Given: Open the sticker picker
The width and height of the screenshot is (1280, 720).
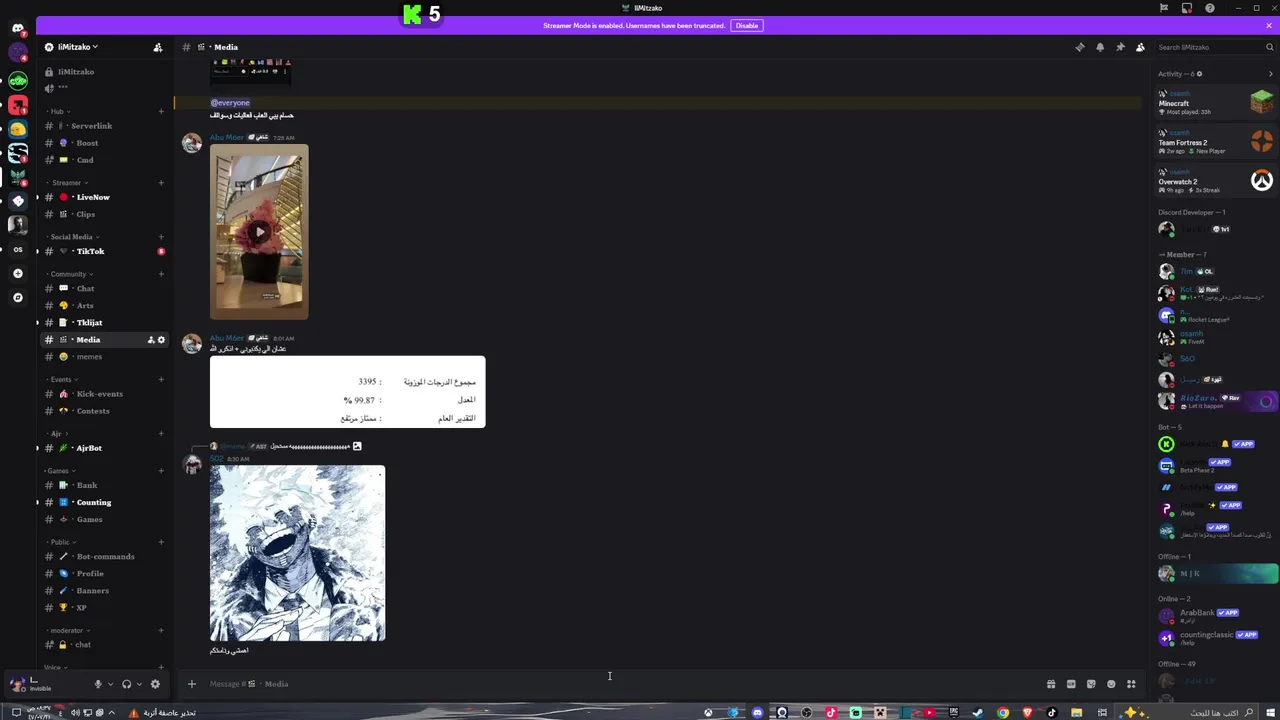Looking at the screenshot, I should point(1091,684).
